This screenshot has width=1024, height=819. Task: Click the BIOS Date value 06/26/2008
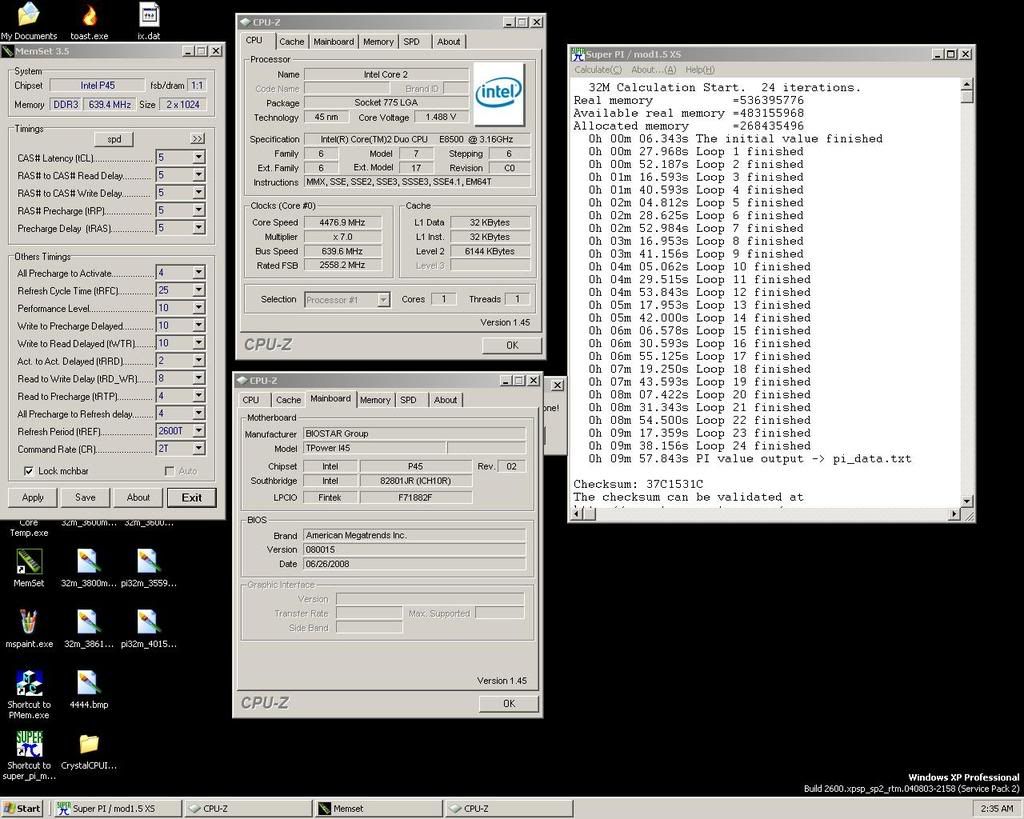(414, 564)
